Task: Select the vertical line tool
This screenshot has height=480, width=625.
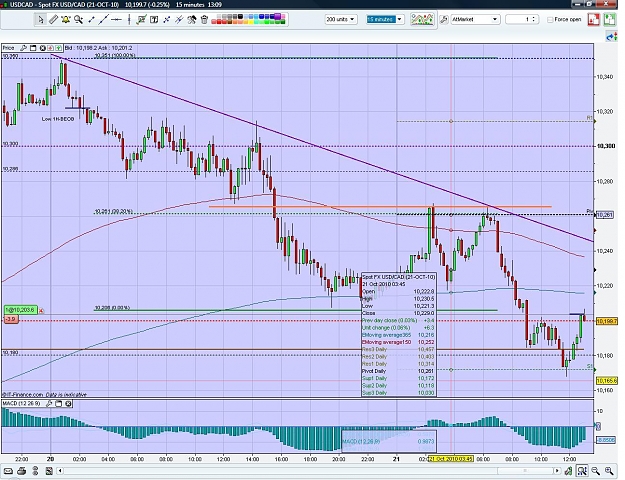Action: click(129, 19)
